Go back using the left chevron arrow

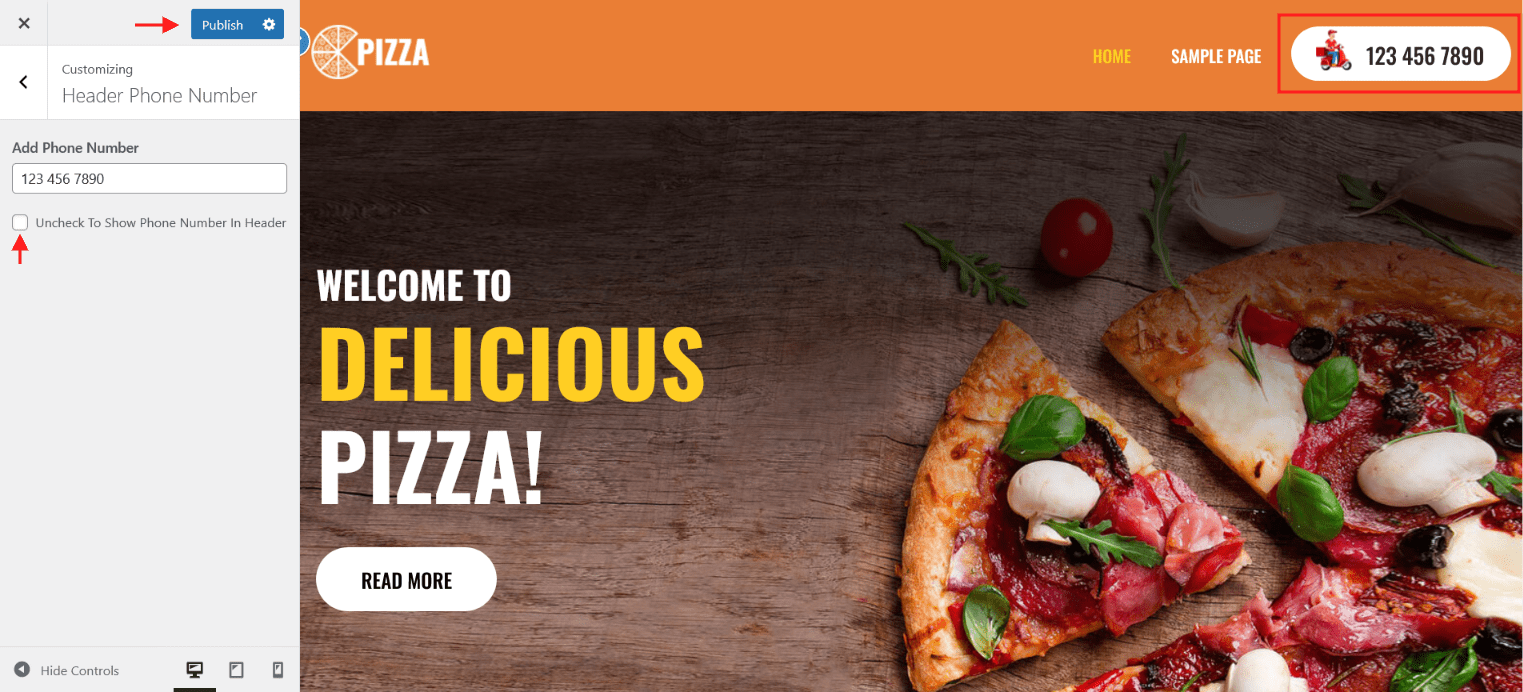coord(24,82)
